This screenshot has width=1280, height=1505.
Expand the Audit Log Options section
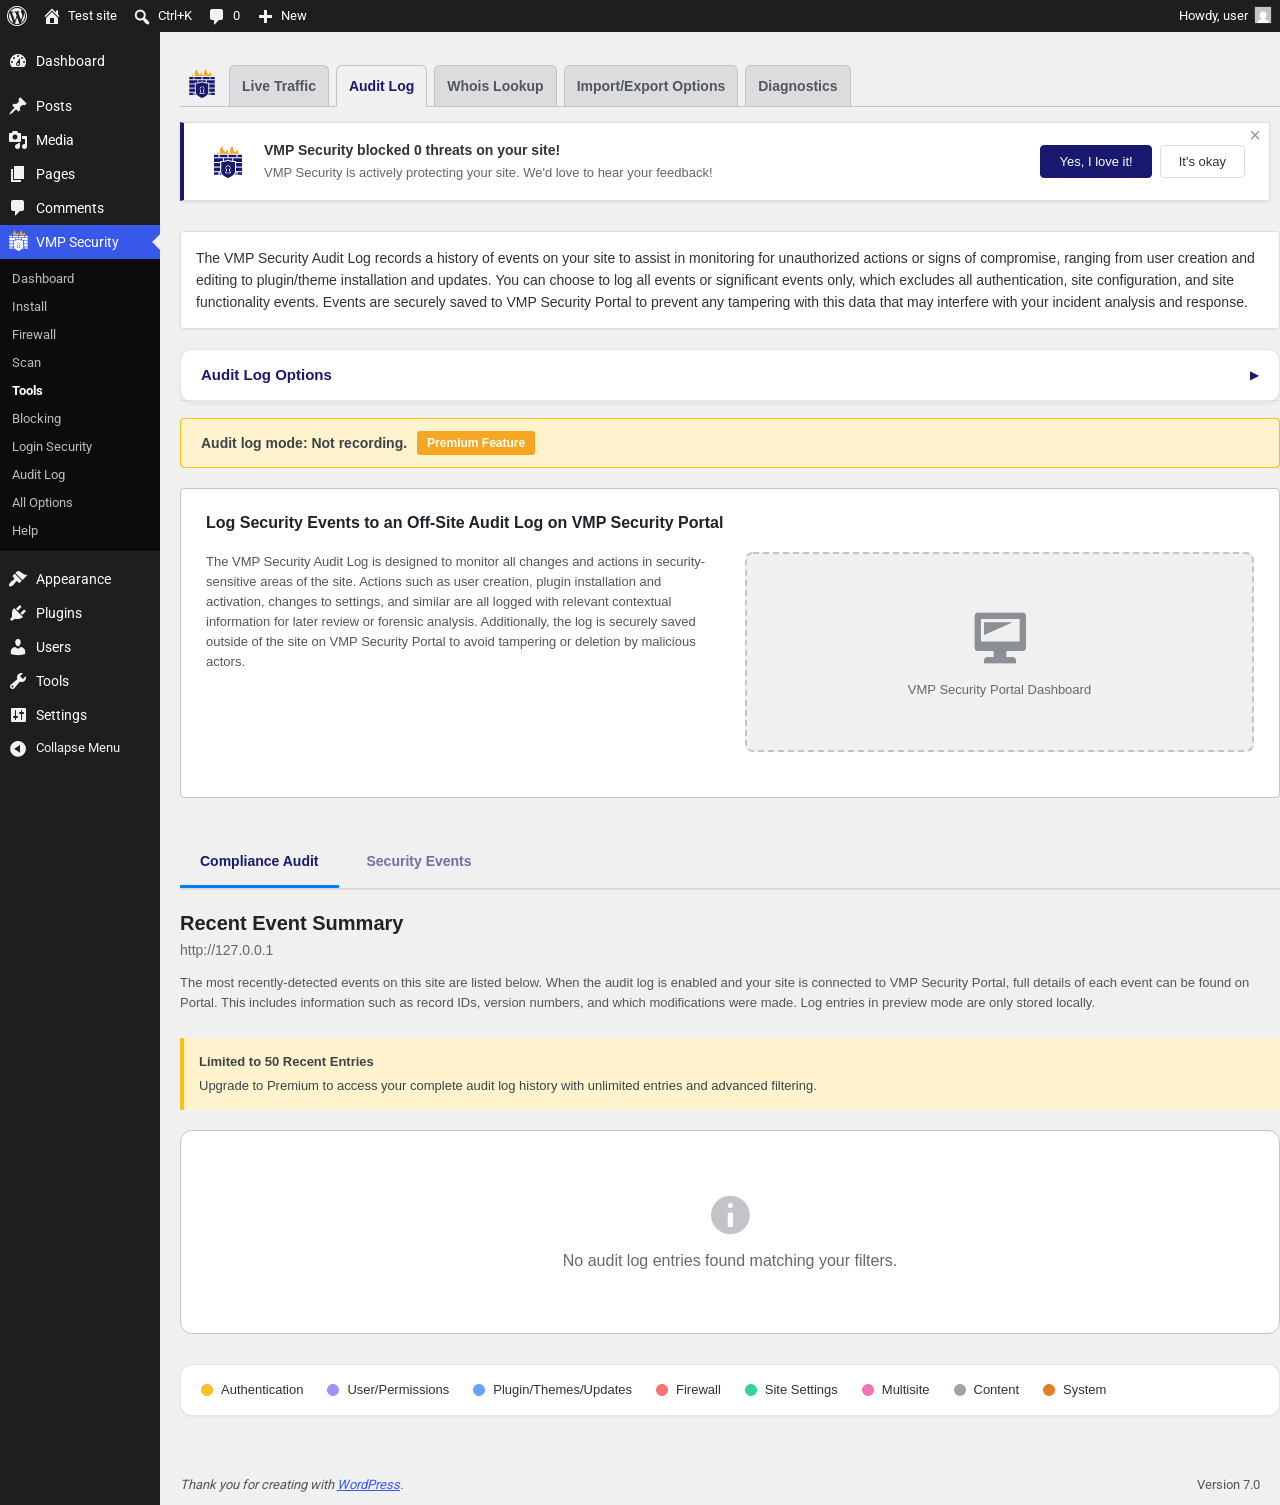730,375
